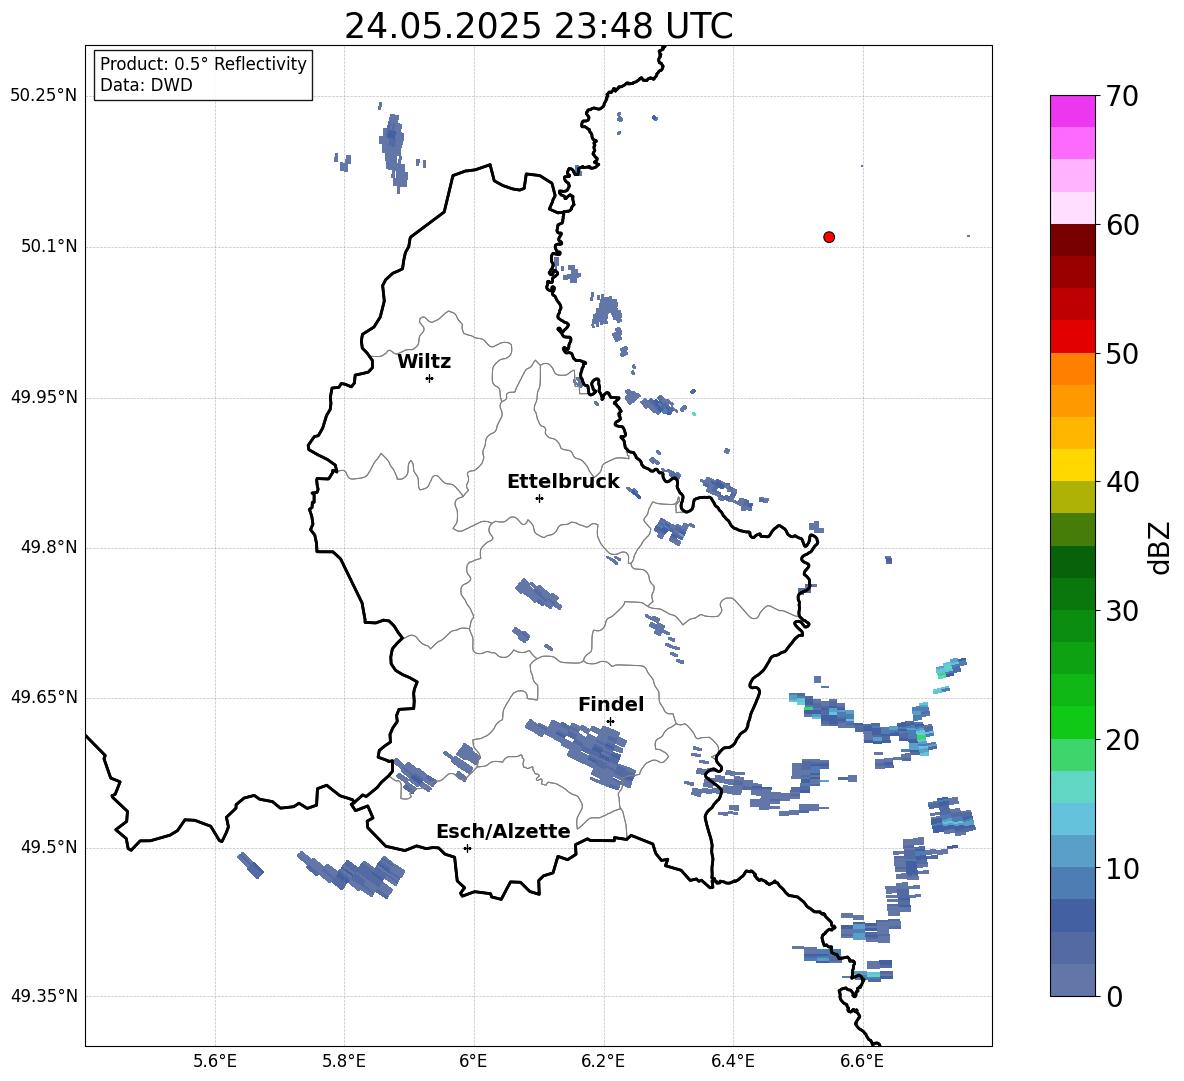Pick the bright red swatch just above 50 dBZ
The width and height of the screenshot is (1184, 1081).
(x=1072, y=337)
